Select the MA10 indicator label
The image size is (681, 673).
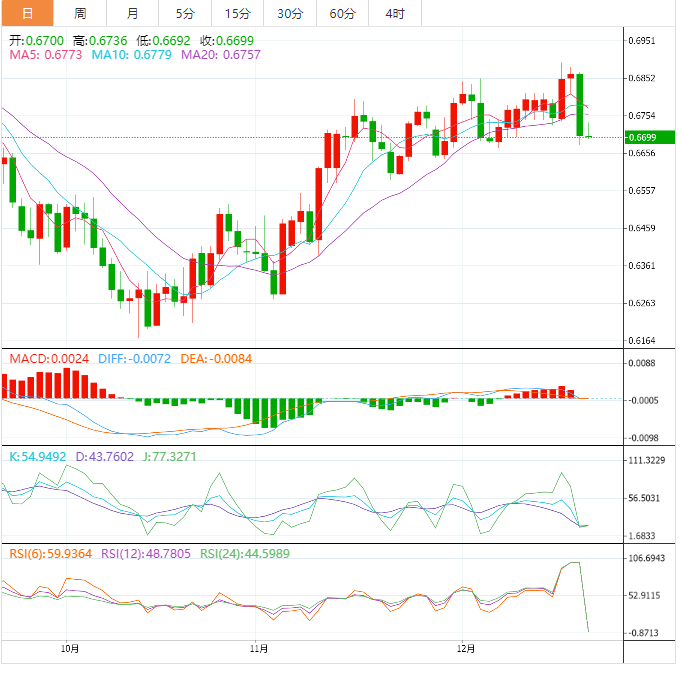(132, 55)
